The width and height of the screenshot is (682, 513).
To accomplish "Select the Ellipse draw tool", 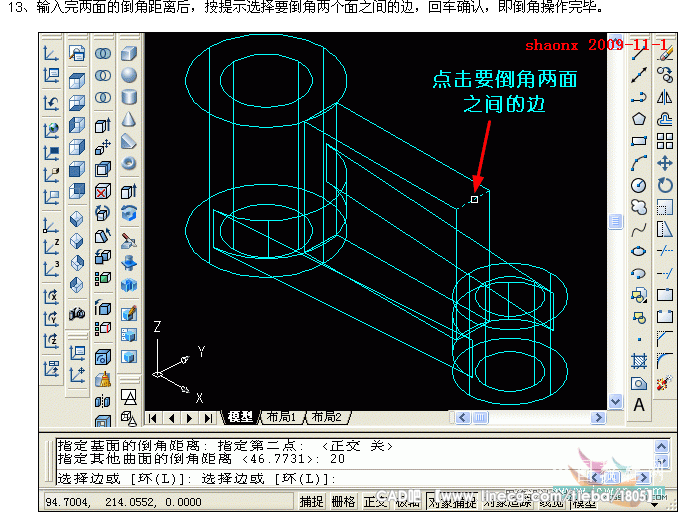I will coord(639,251).
